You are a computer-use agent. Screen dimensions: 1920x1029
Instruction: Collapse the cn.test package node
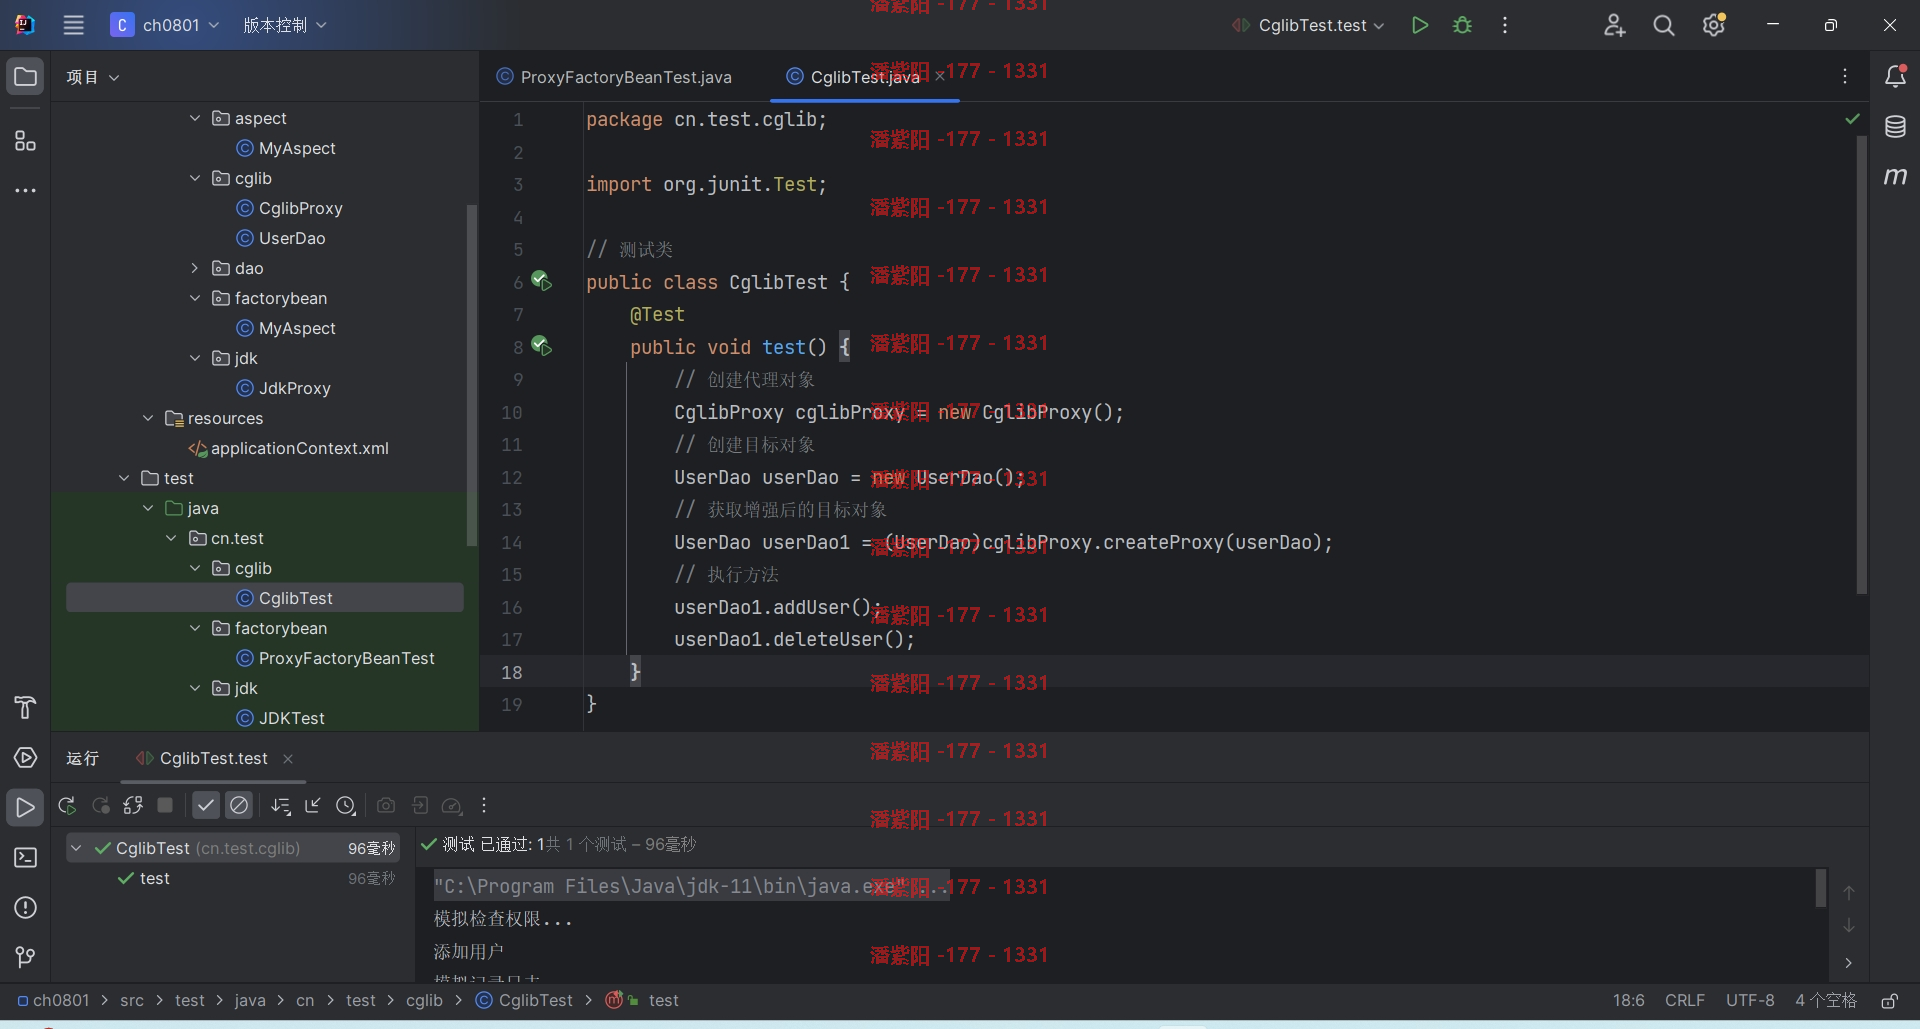click(171, 538)
